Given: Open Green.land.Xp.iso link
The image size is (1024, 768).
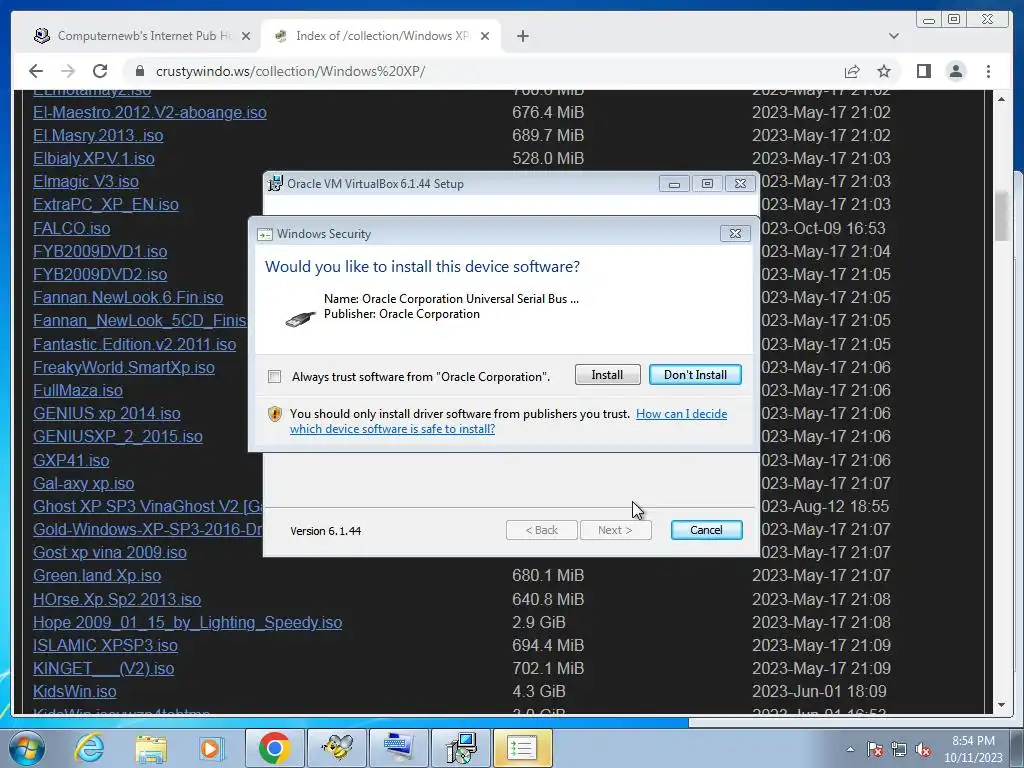Looking at the screenshot, I should point(97,575).
